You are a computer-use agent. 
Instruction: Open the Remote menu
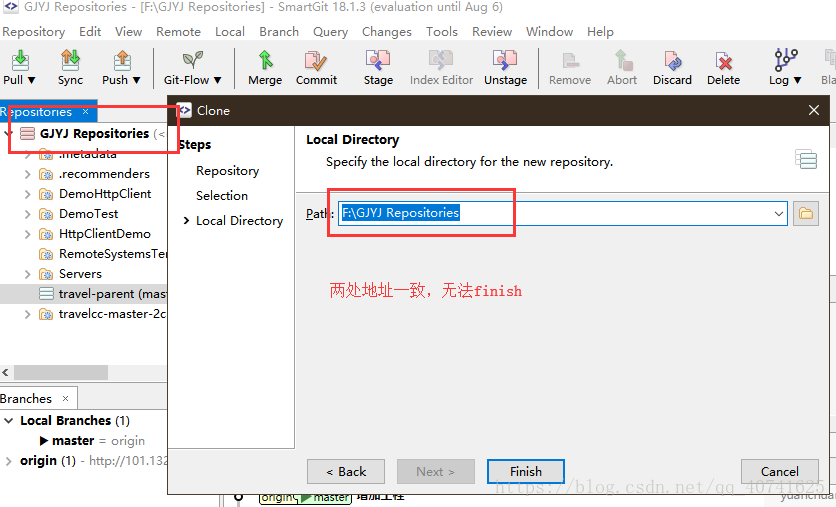click(178, 32)
